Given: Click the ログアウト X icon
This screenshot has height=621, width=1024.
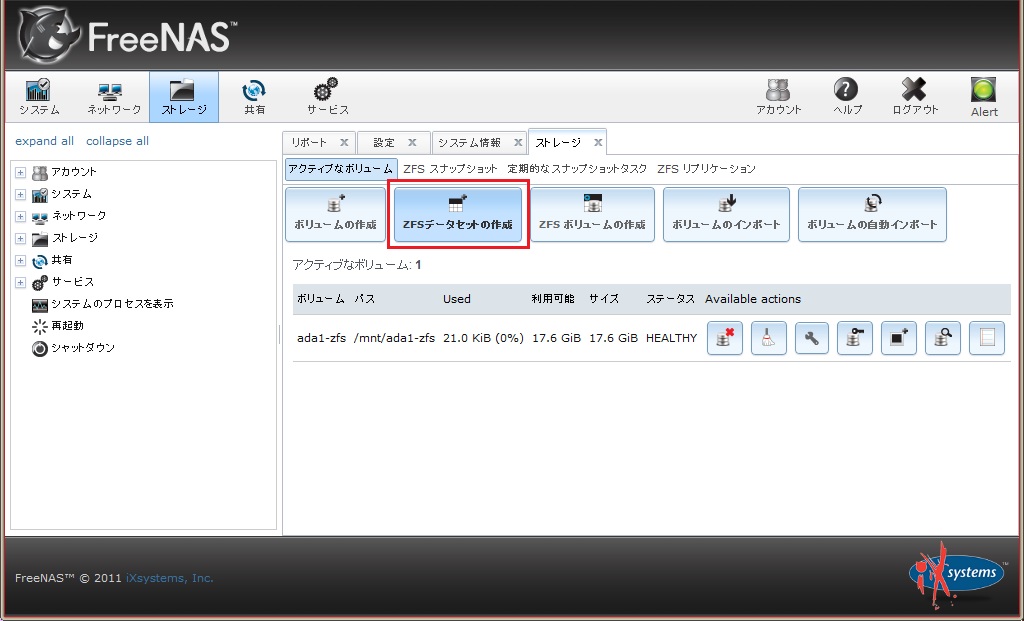Looking at the screenshot, I should click(915, 97).
